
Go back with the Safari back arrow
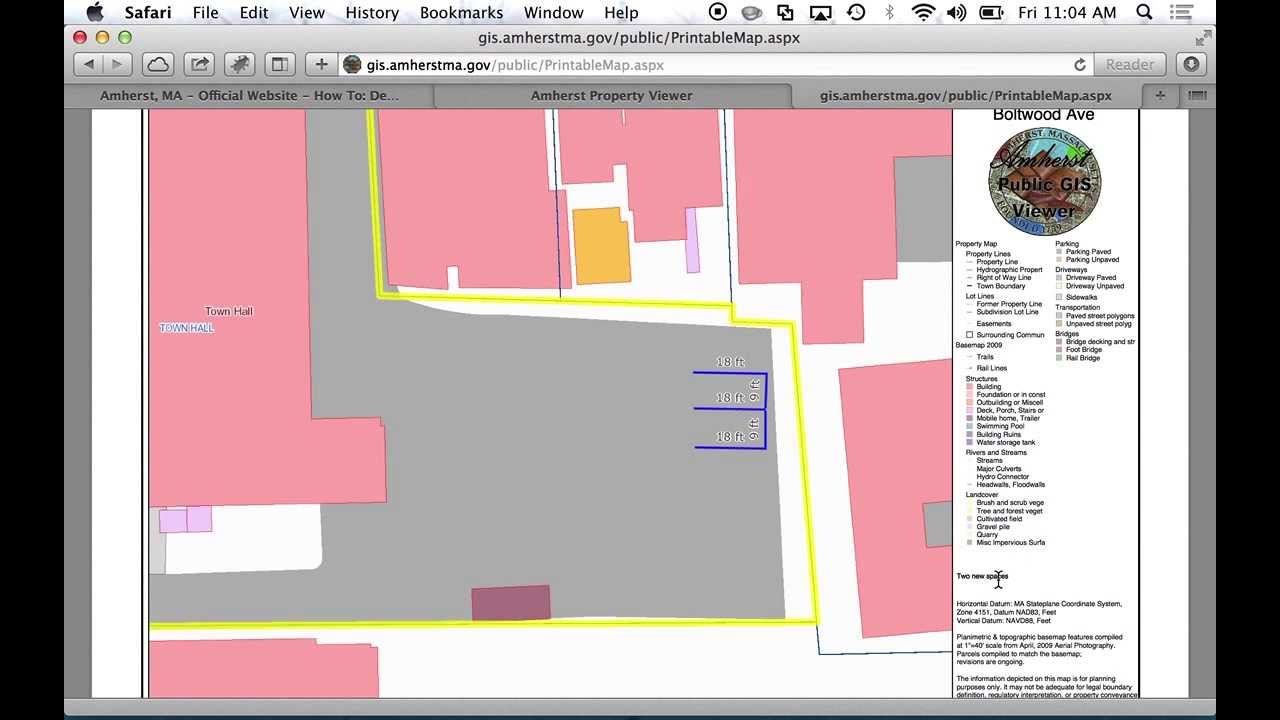(89, 64)
